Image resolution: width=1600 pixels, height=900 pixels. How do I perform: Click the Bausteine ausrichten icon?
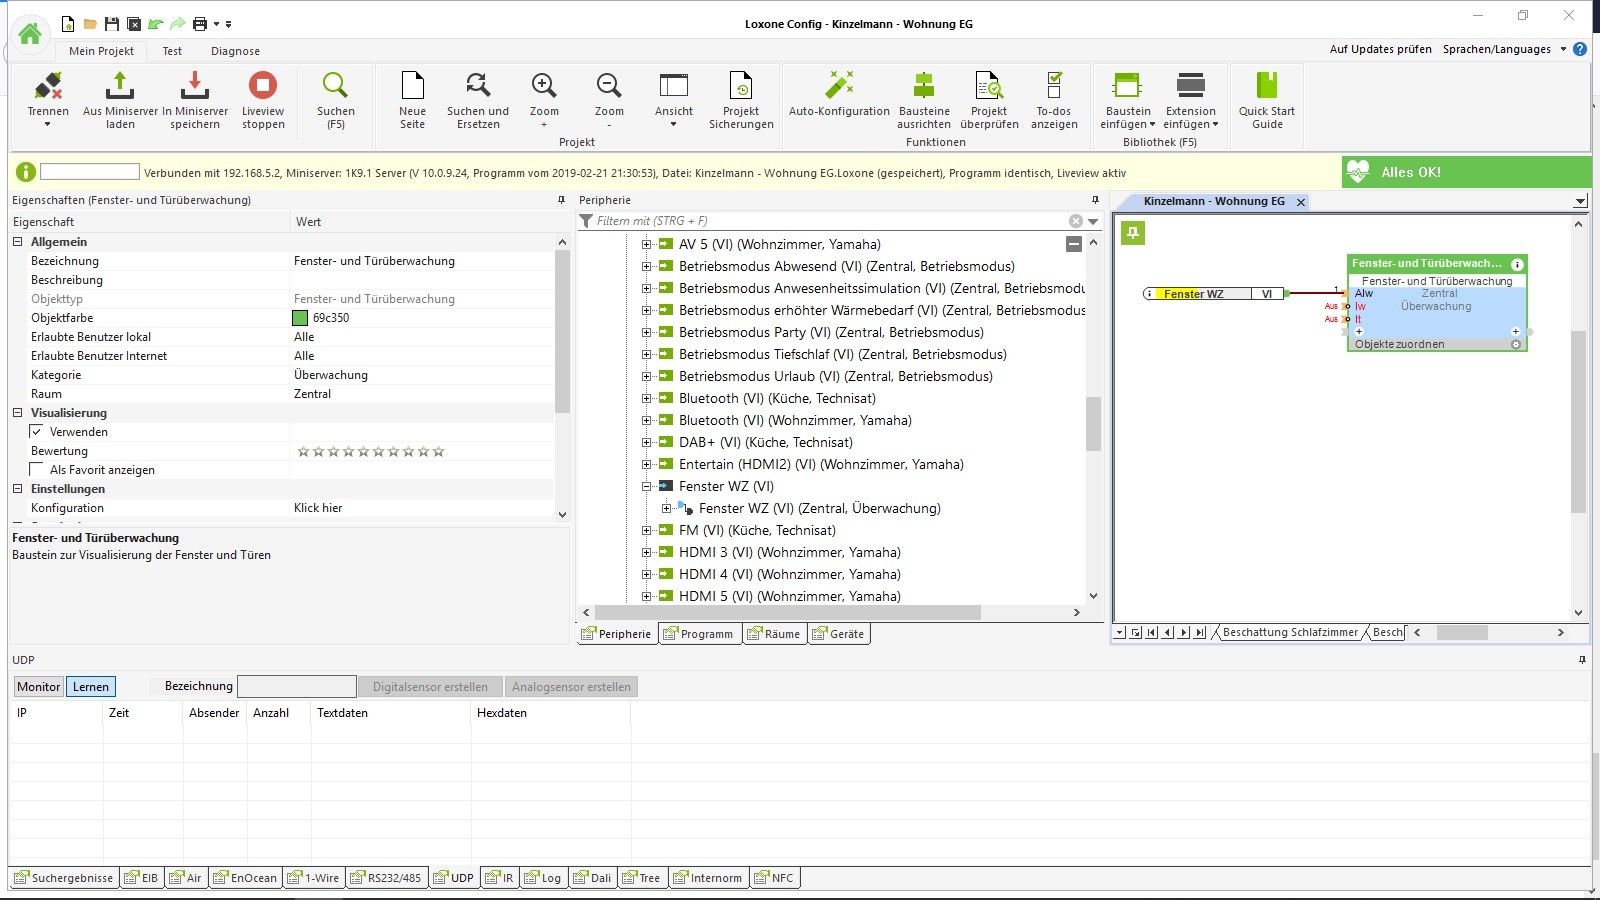(923, 86)
